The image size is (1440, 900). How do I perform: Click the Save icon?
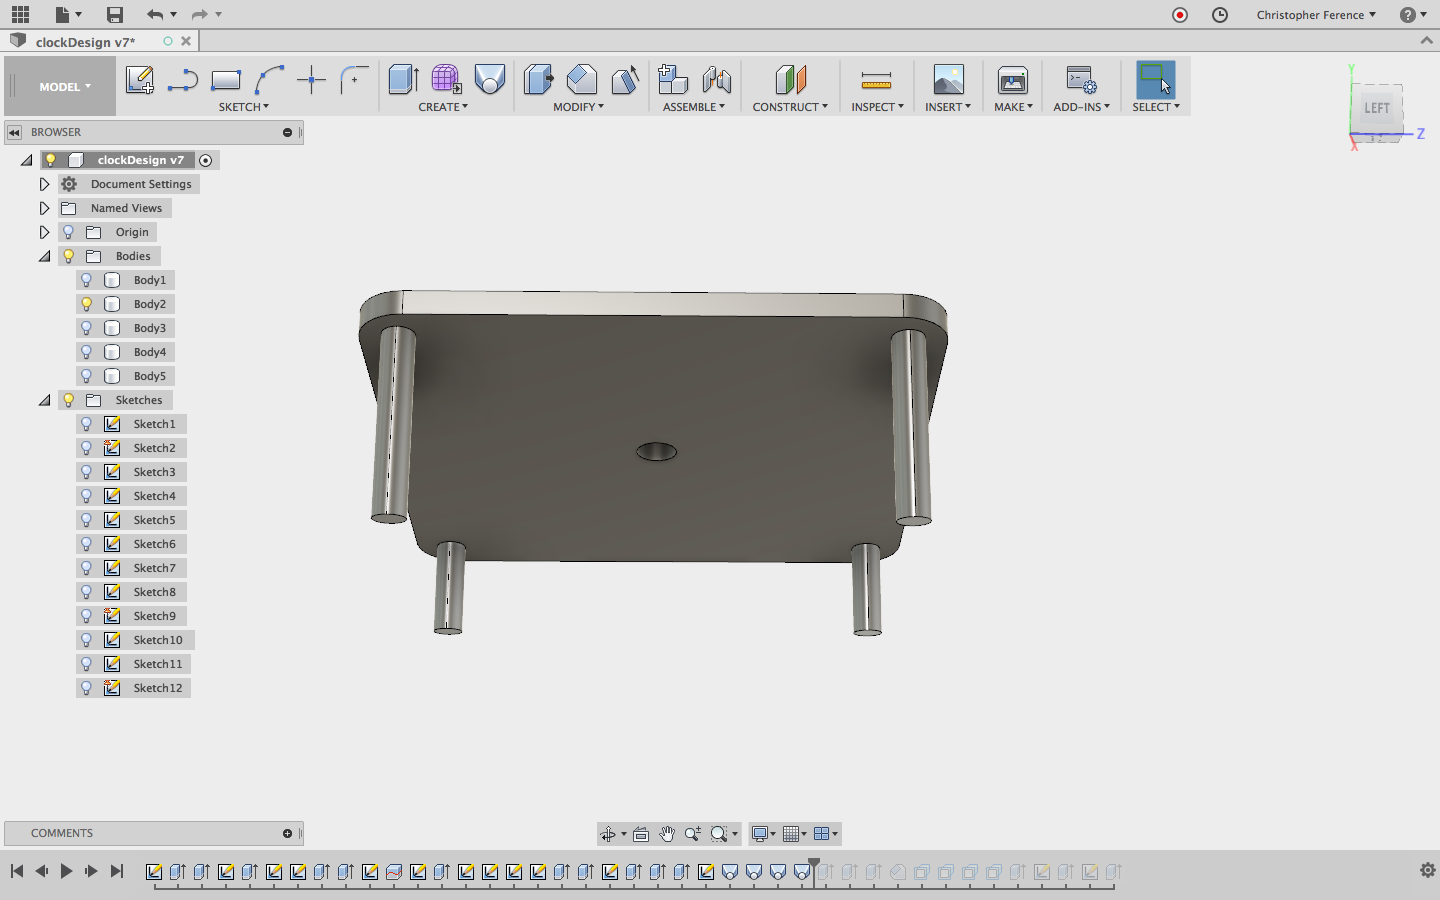coord(115,15)
